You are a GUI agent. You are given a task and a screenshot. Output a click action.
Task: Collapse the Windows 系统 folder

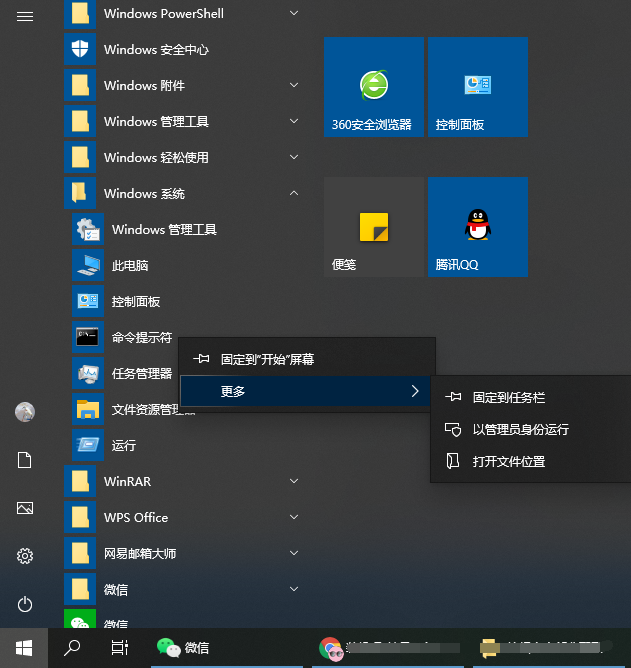pyautogui.click(x=294, y=193)
